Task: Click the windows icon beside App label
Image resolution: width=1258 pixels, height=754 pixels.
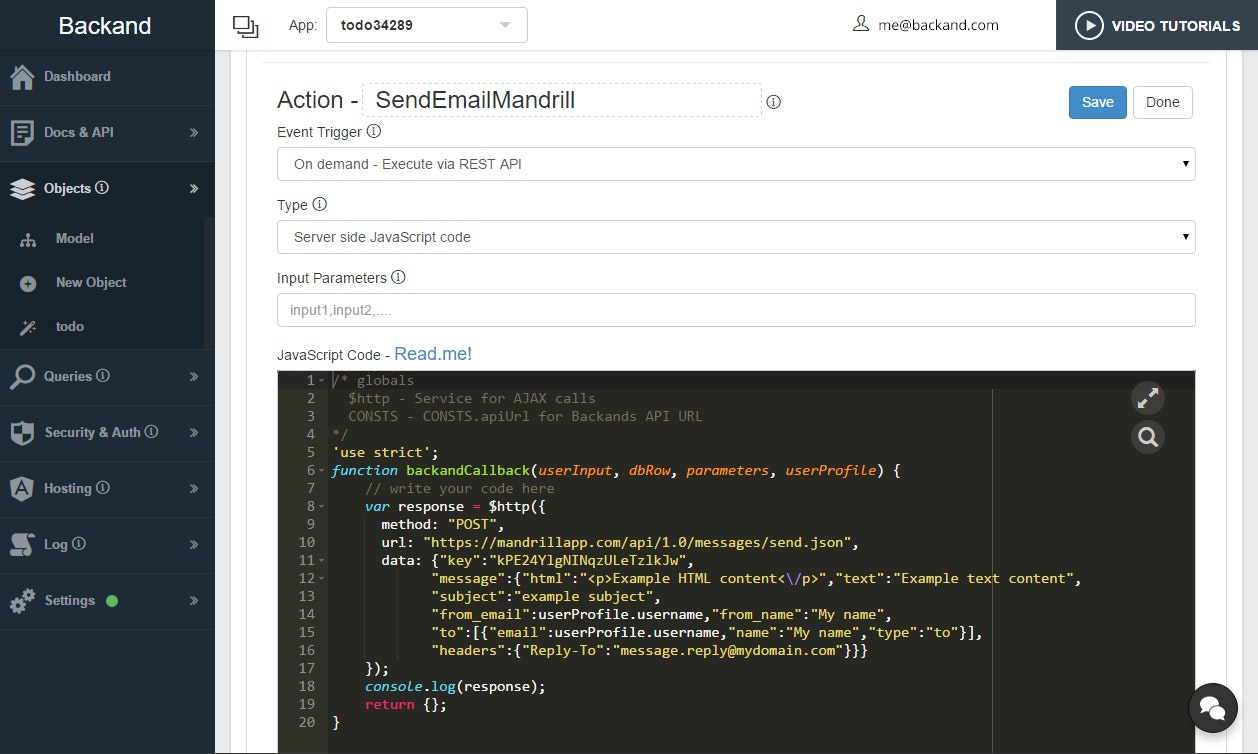Action: click(x=245, y=26)
